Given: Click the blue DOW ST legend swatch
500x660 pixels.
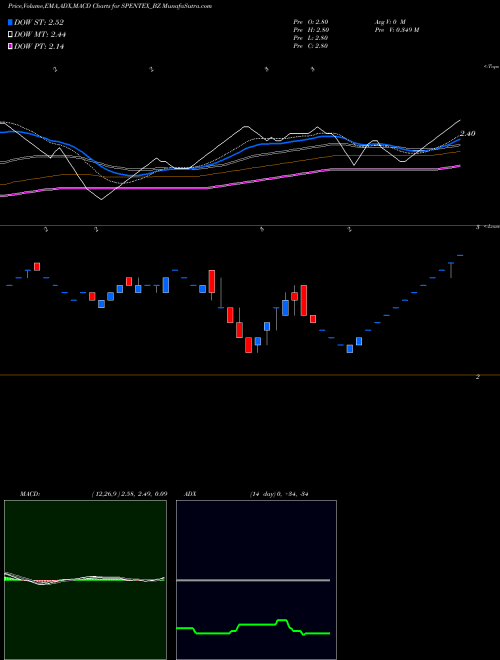Looking at the screenshot, I should pyautogui.click(x=11, y=22).
